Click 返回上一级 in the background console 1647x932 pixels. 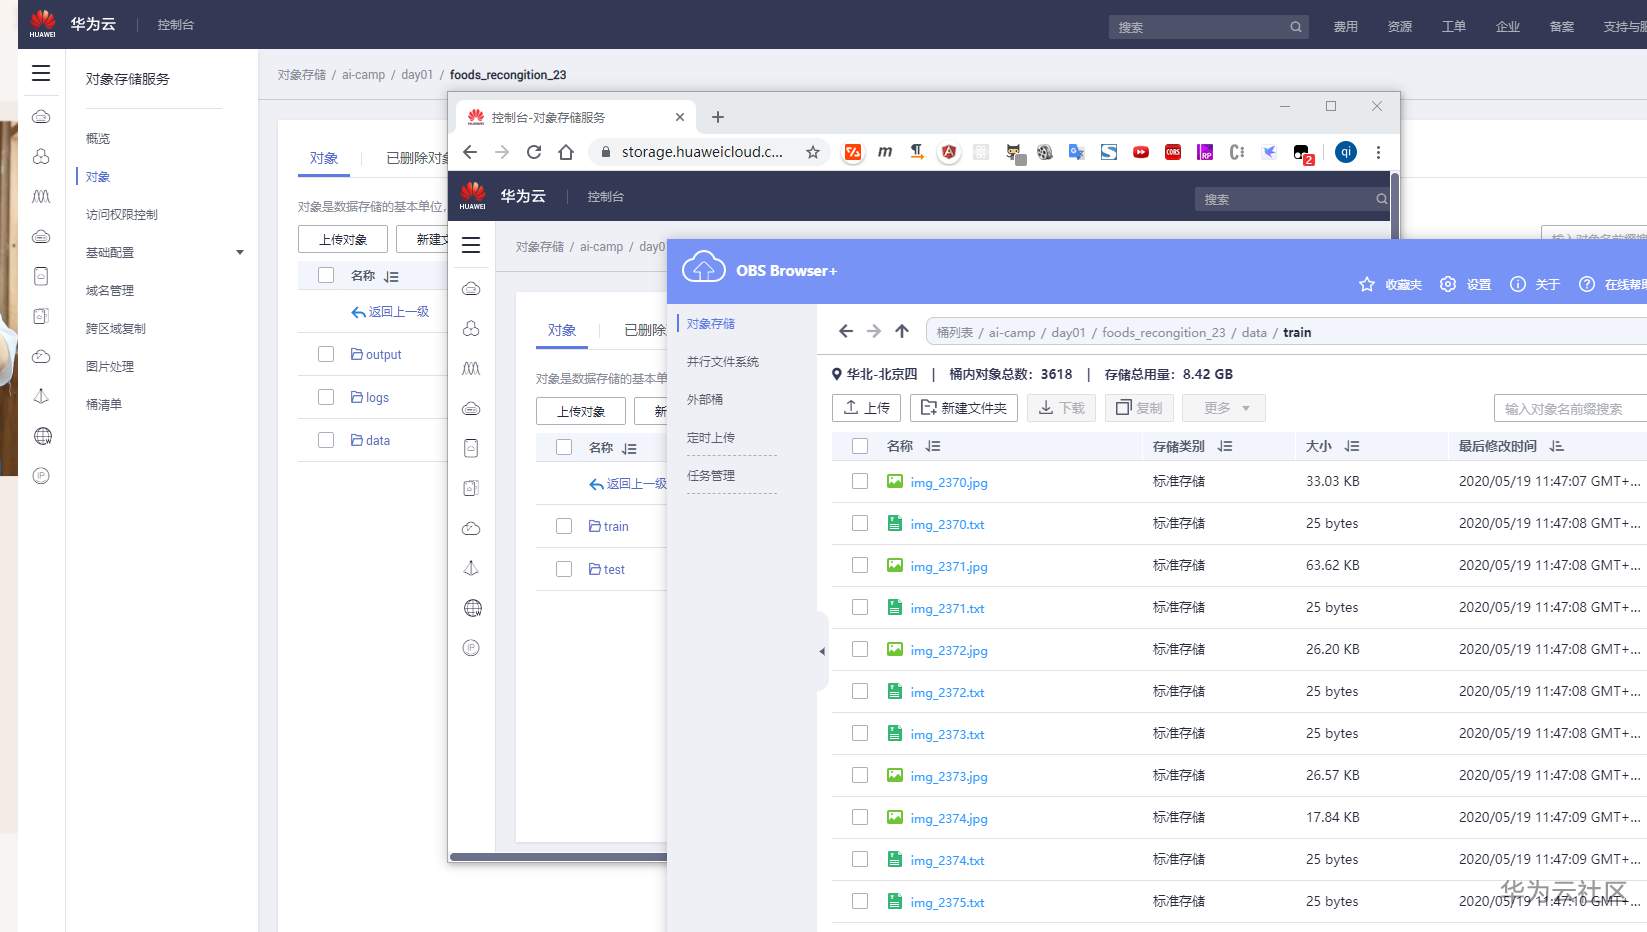390,312
